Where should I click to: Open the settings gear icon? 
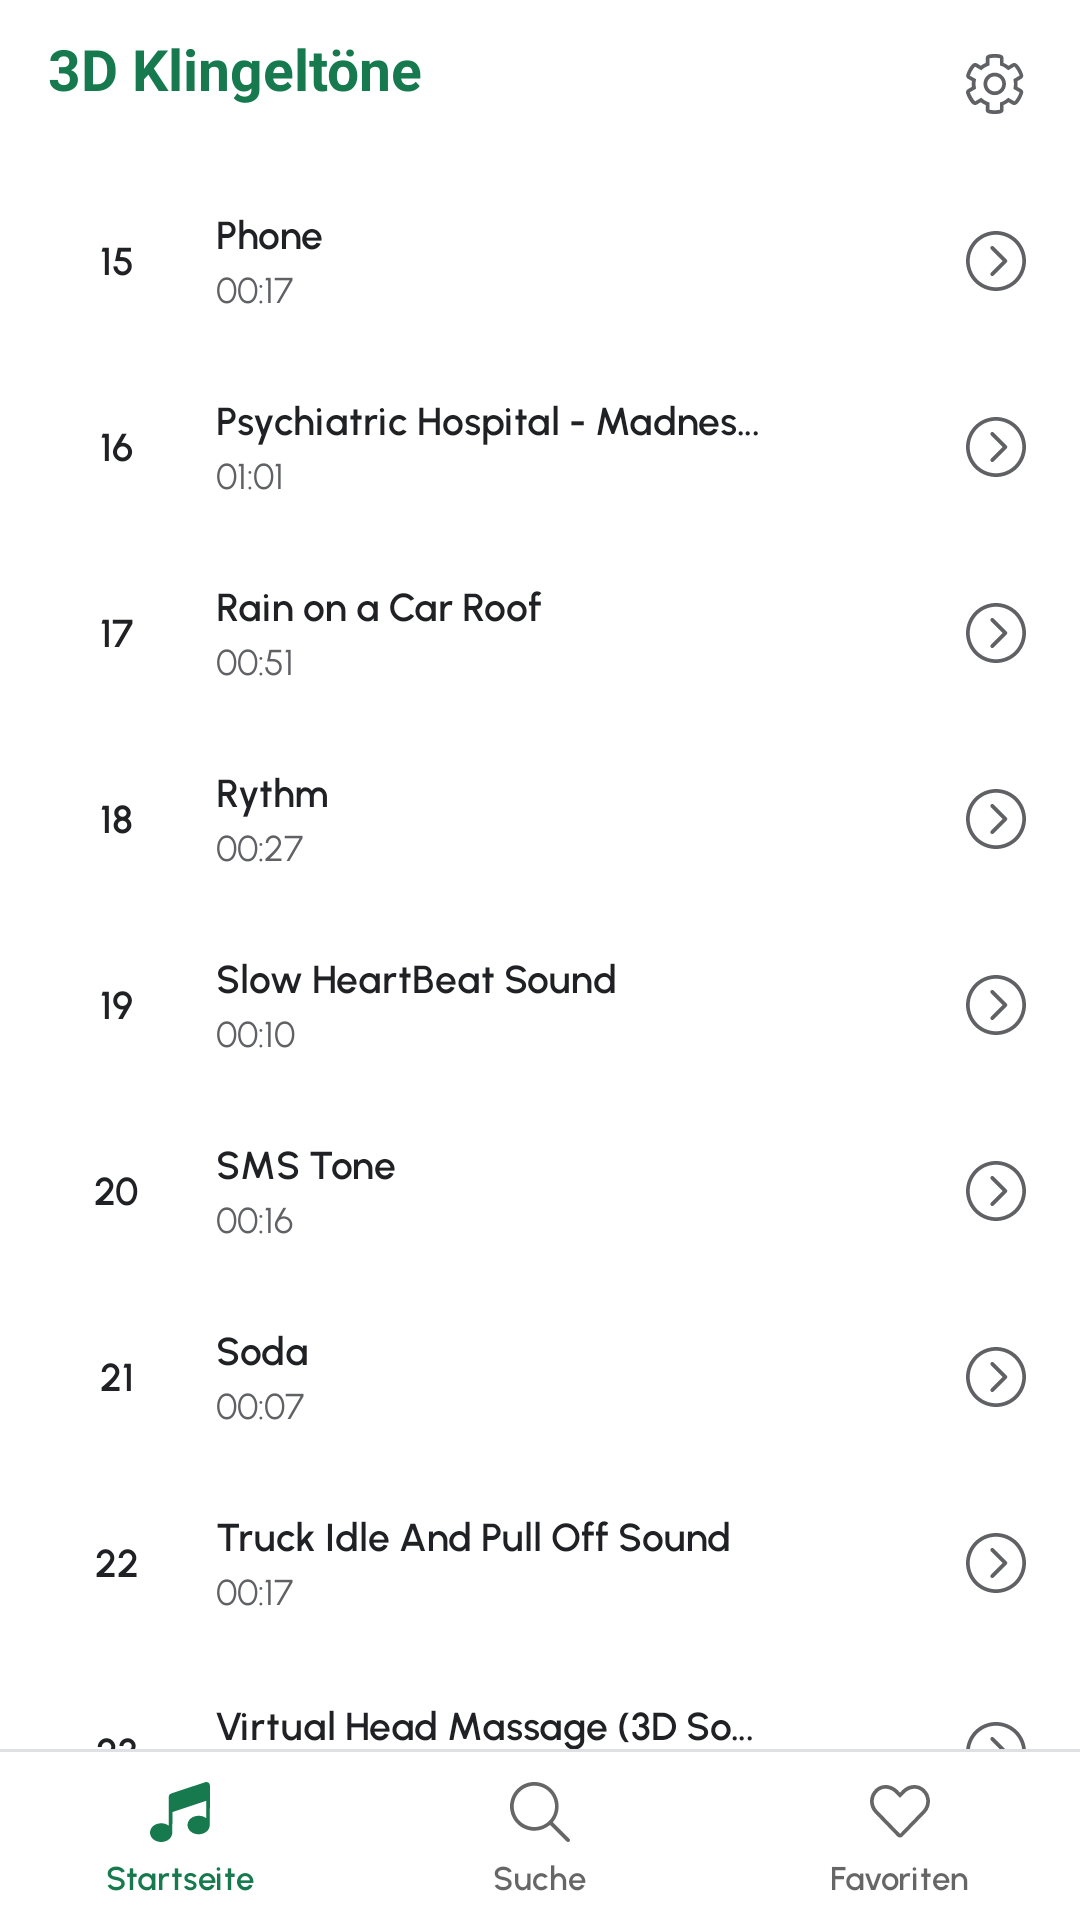click(x=994, y=83)
